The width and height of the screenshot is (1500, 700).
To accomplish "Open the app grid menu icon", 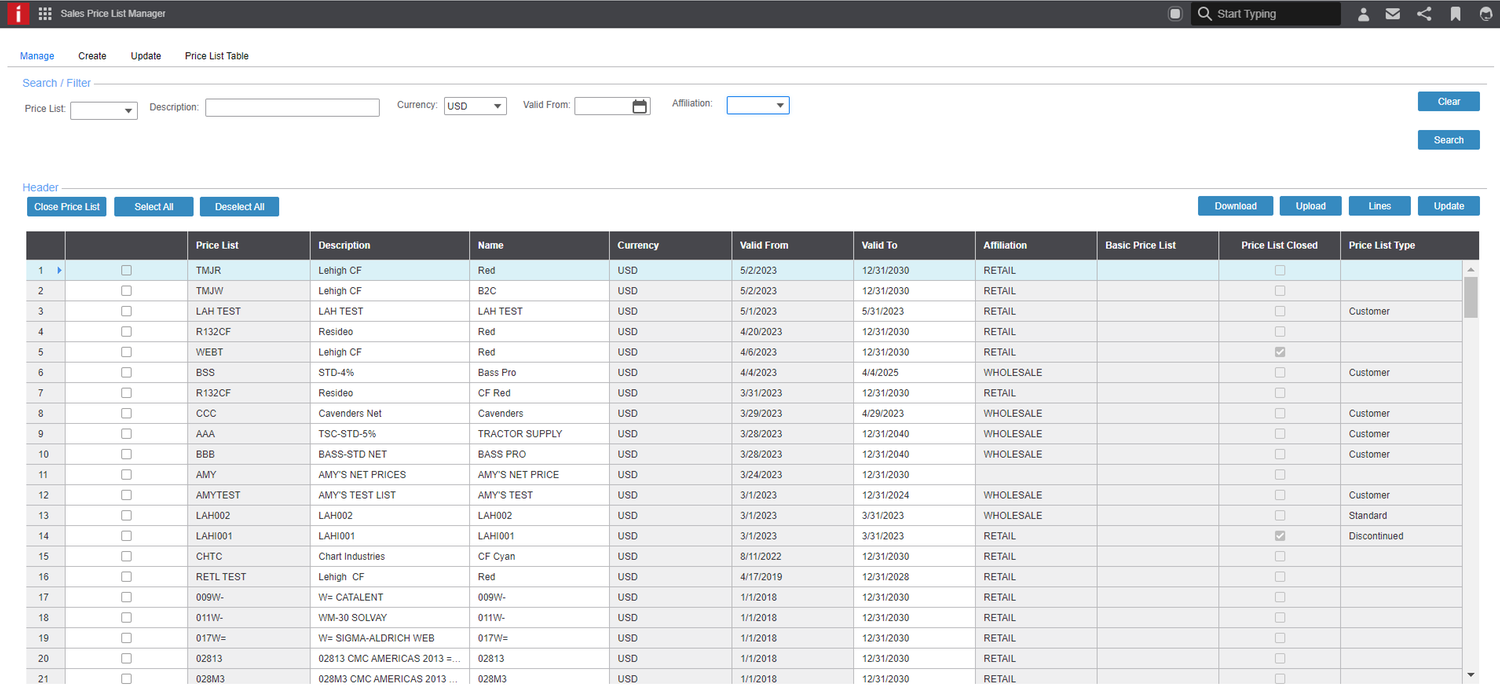I will coord(45,14).
